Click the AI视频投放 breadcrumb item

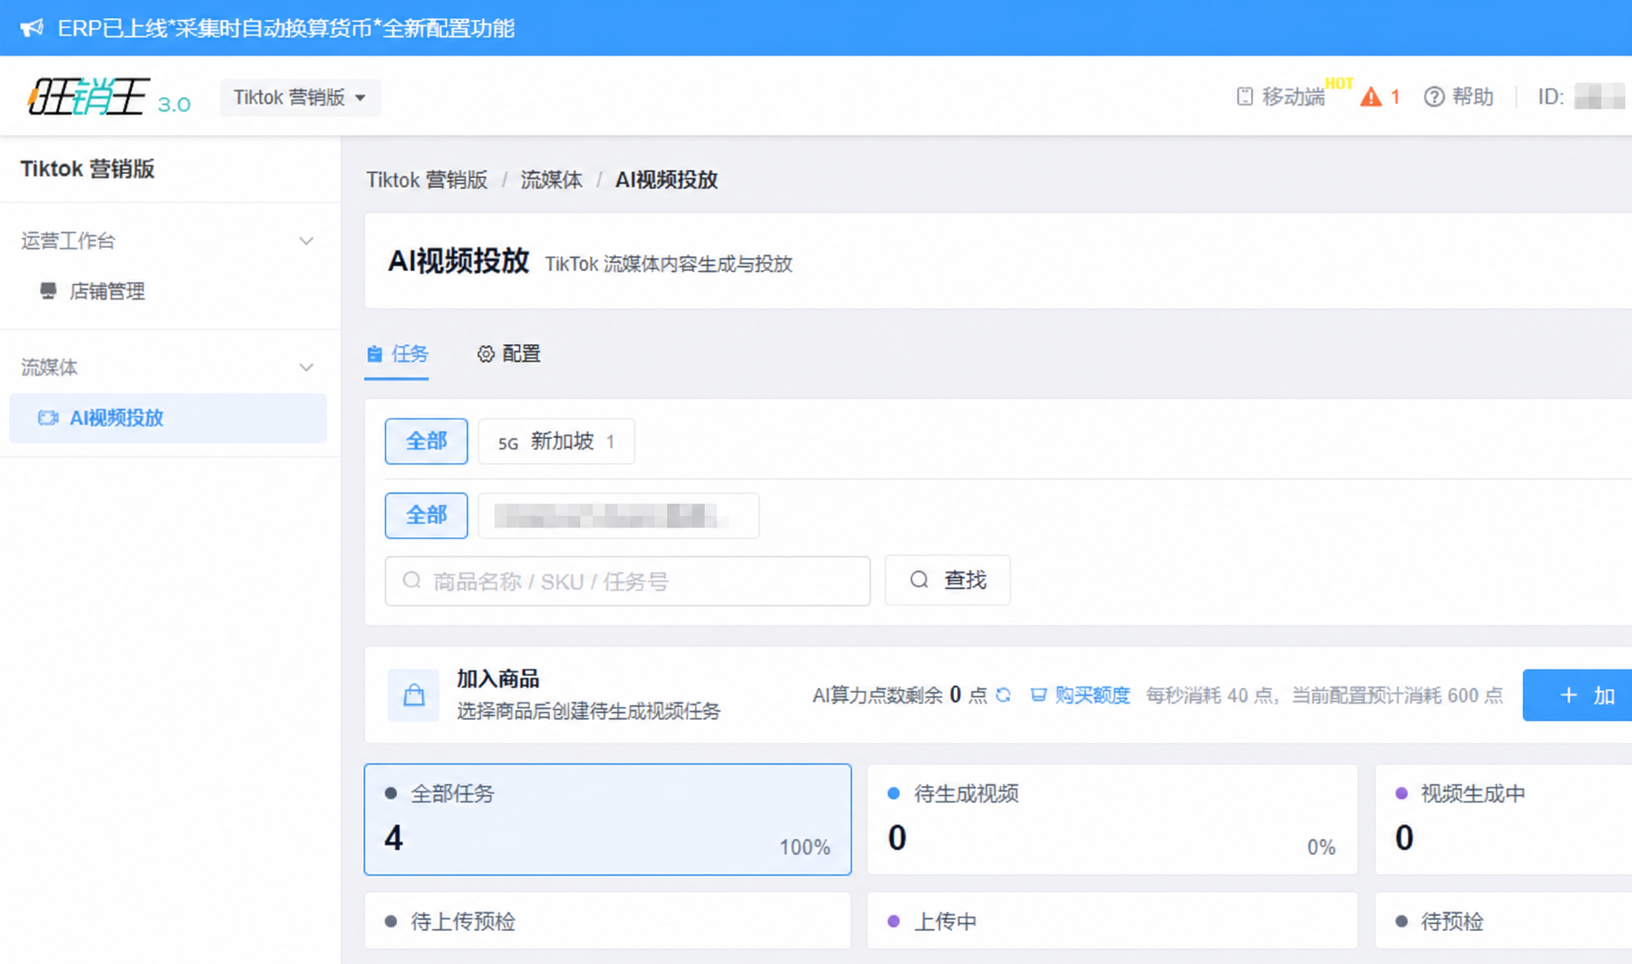[x=666, y=180]
